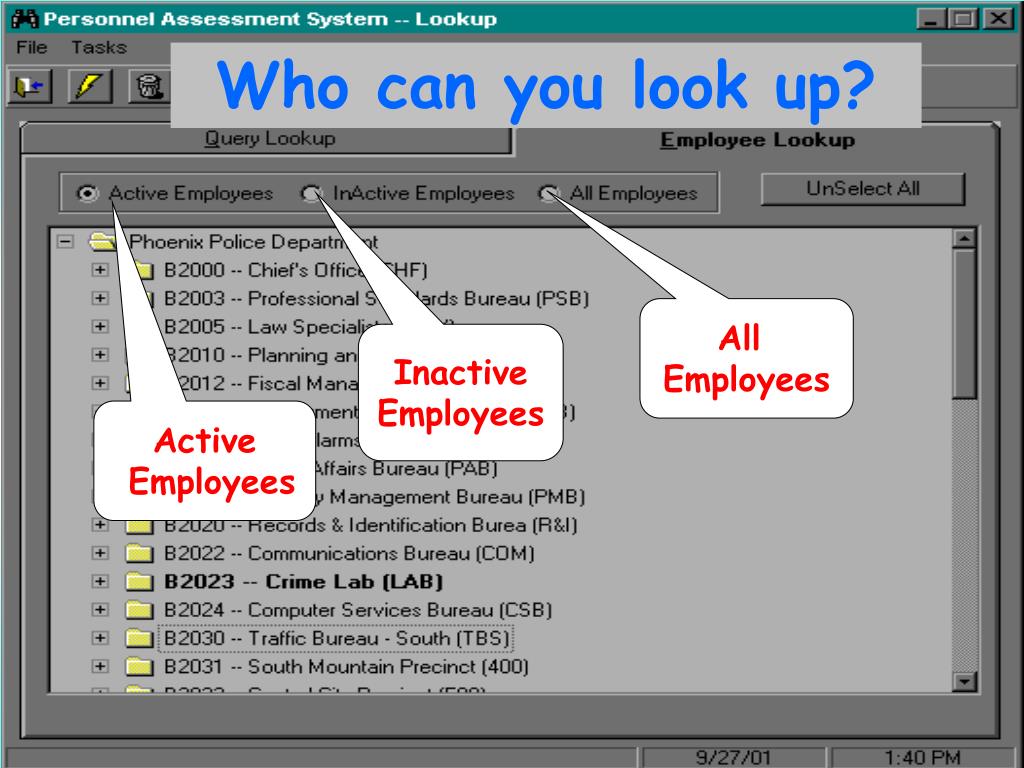This screenshot has width=1024, height=768.
Task: Select the B2000 Chief's Office row
Action: coord(295,270)
